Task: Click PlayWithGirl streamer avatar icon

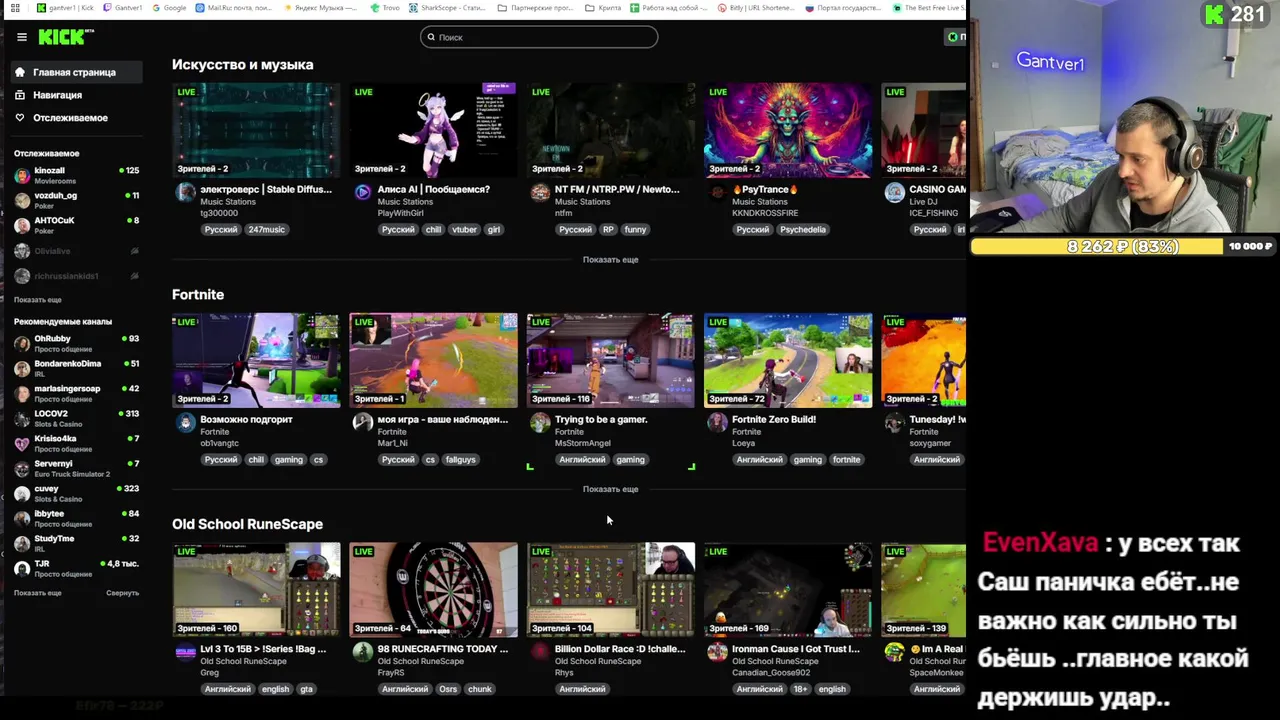Action: coord(362,193)
